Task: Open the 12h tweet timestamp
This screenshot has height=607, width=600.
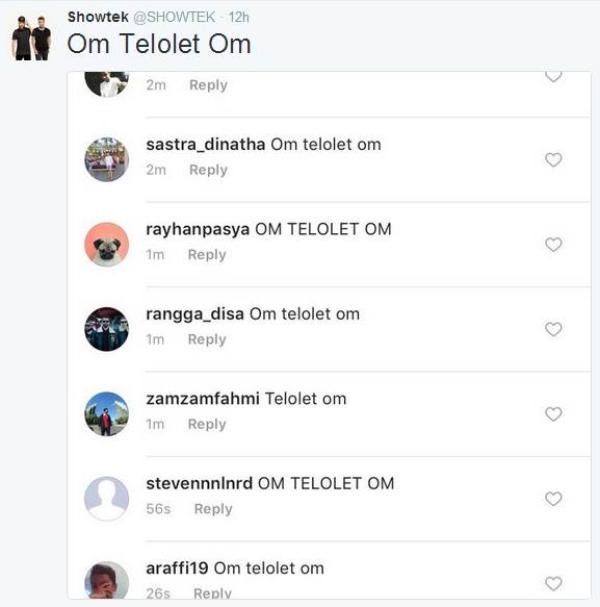Action: 239,17
